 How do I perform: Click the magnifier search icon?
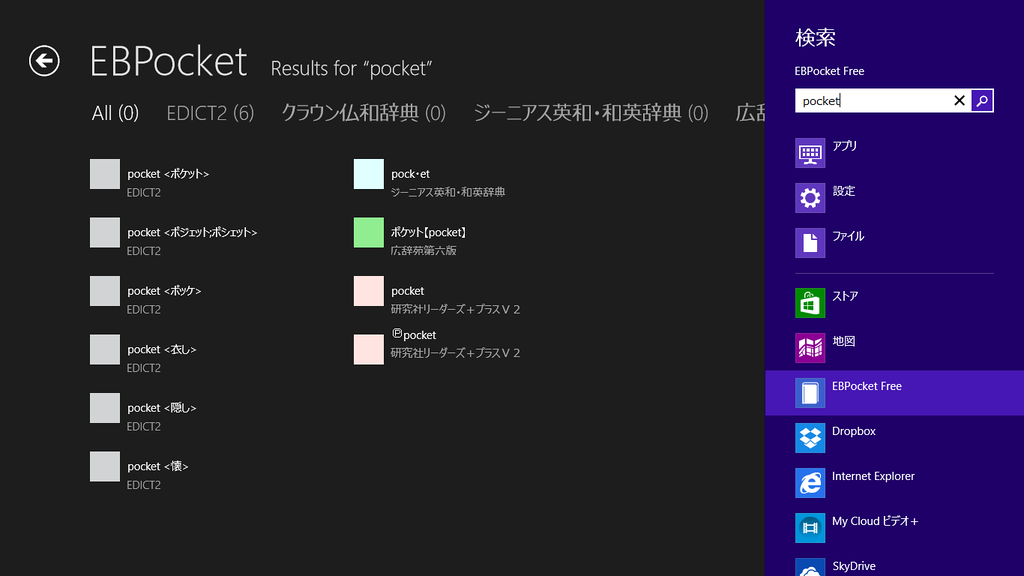pyautogui.click(x=982, y=100)
